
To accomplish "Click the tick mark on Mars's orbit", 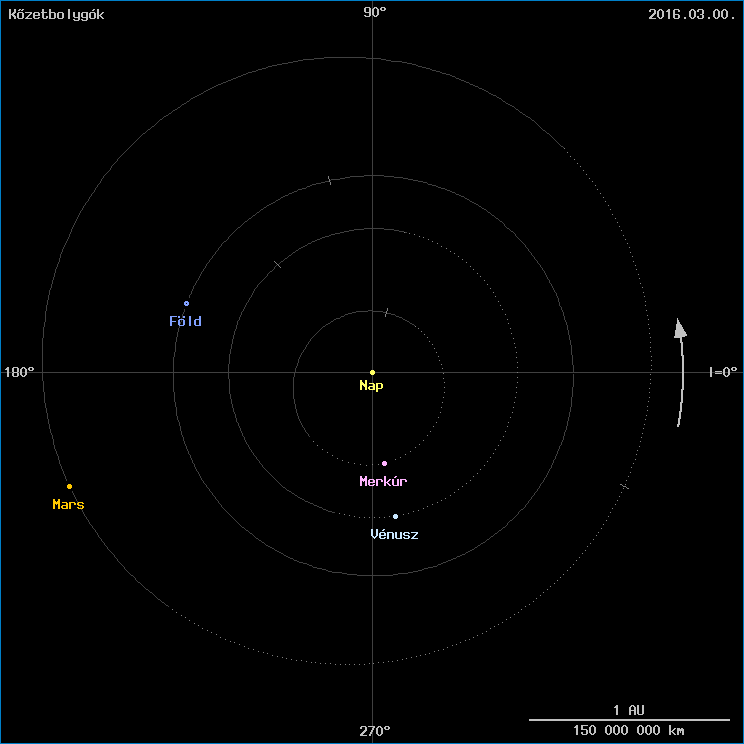I will tap(624, 486).
